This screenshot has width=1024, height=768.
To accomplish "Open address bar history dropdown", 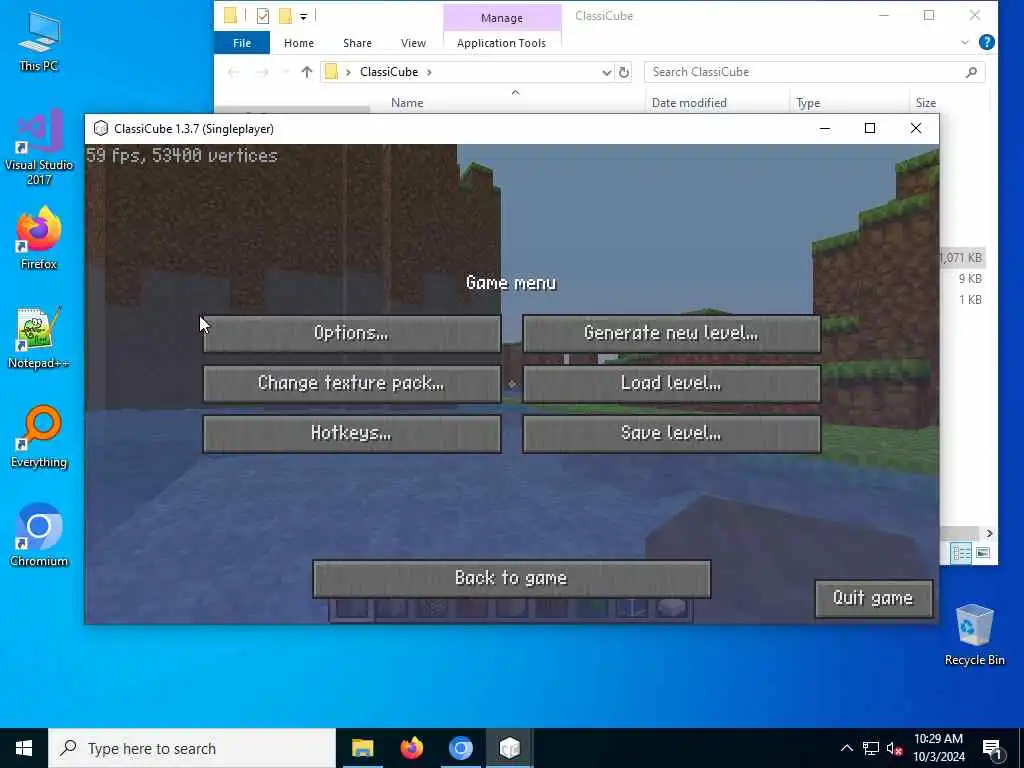I will 607,72.
